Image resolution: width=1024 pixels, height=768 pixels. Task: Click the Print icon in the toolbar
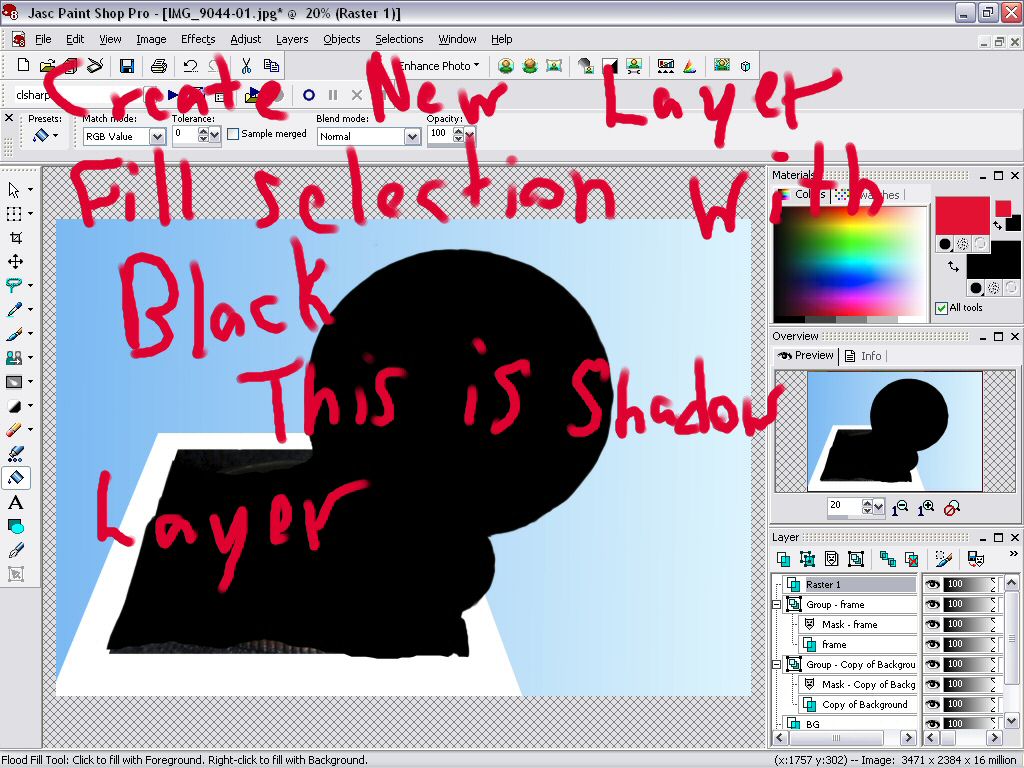pyautogui.click(x=158, y=66)
